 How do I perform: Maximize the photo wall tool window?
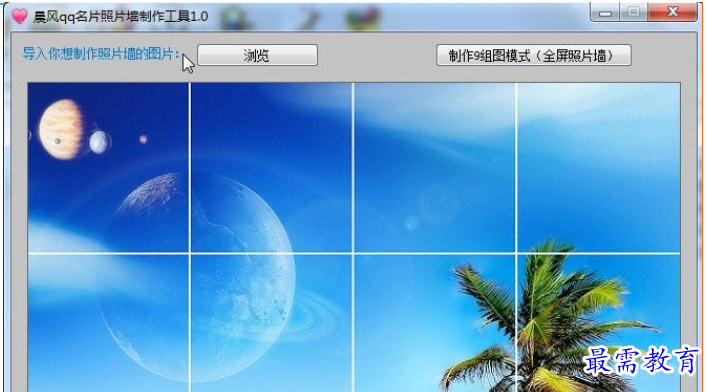coord(634,12)
